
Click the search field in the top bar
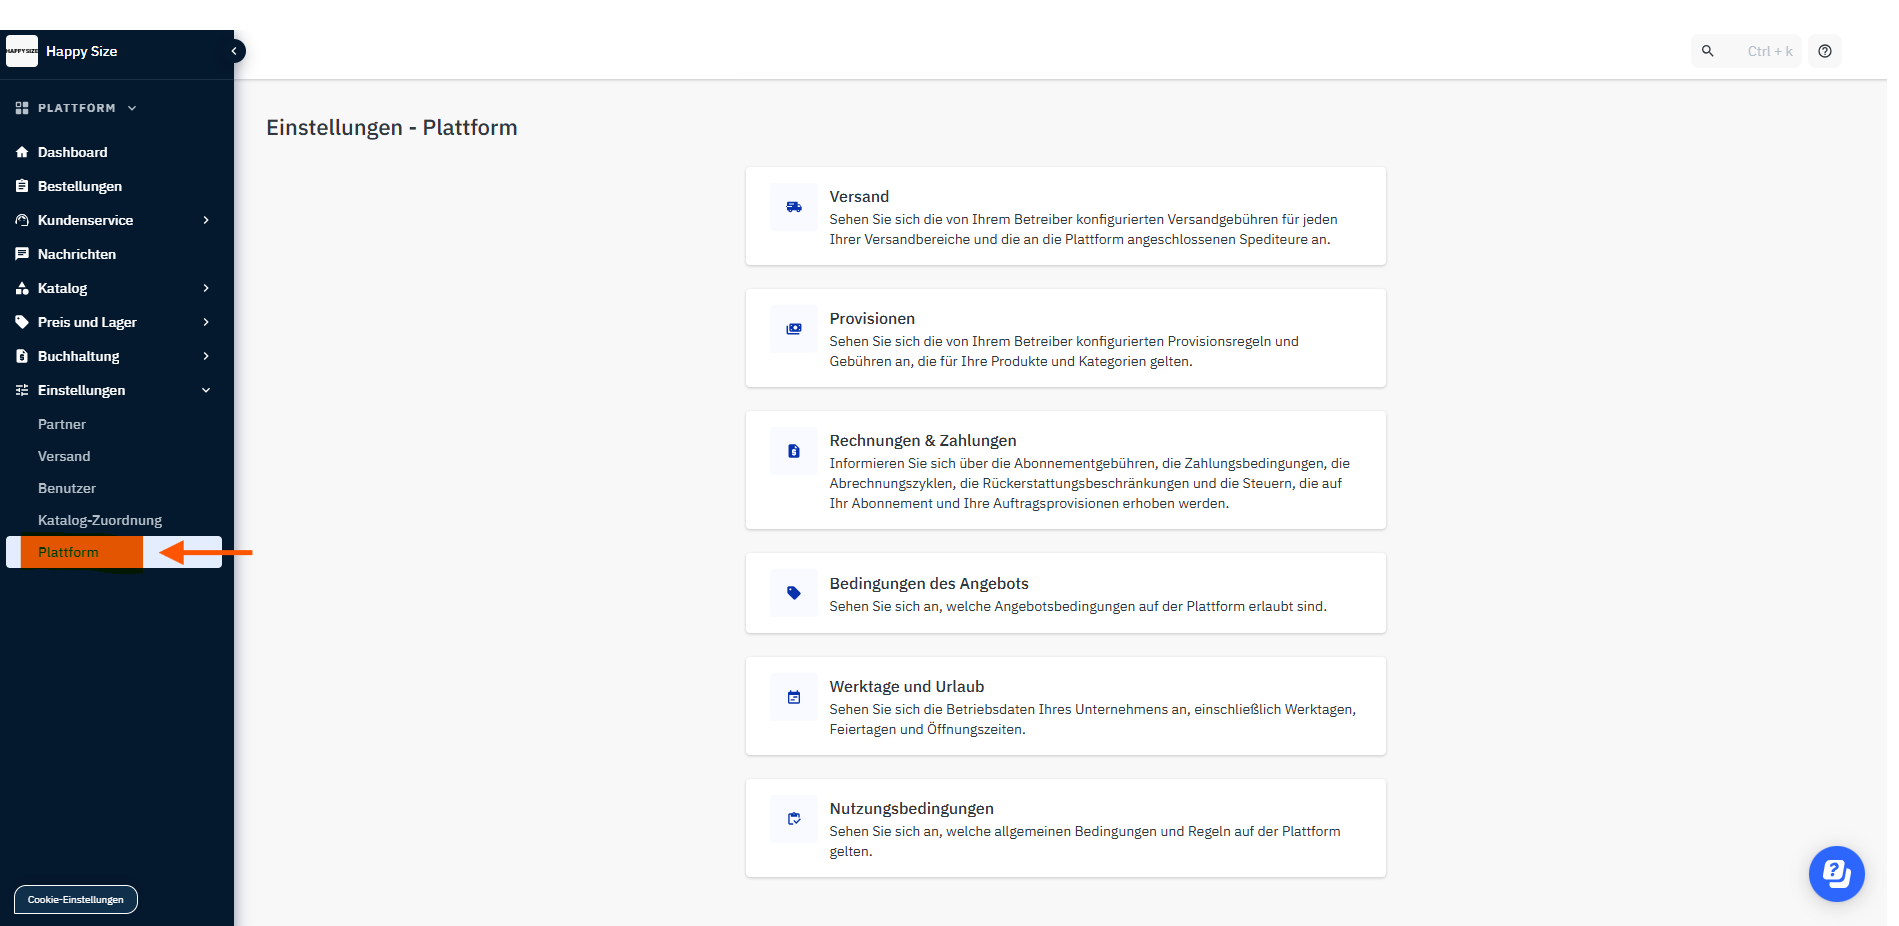pos(1746,51)
